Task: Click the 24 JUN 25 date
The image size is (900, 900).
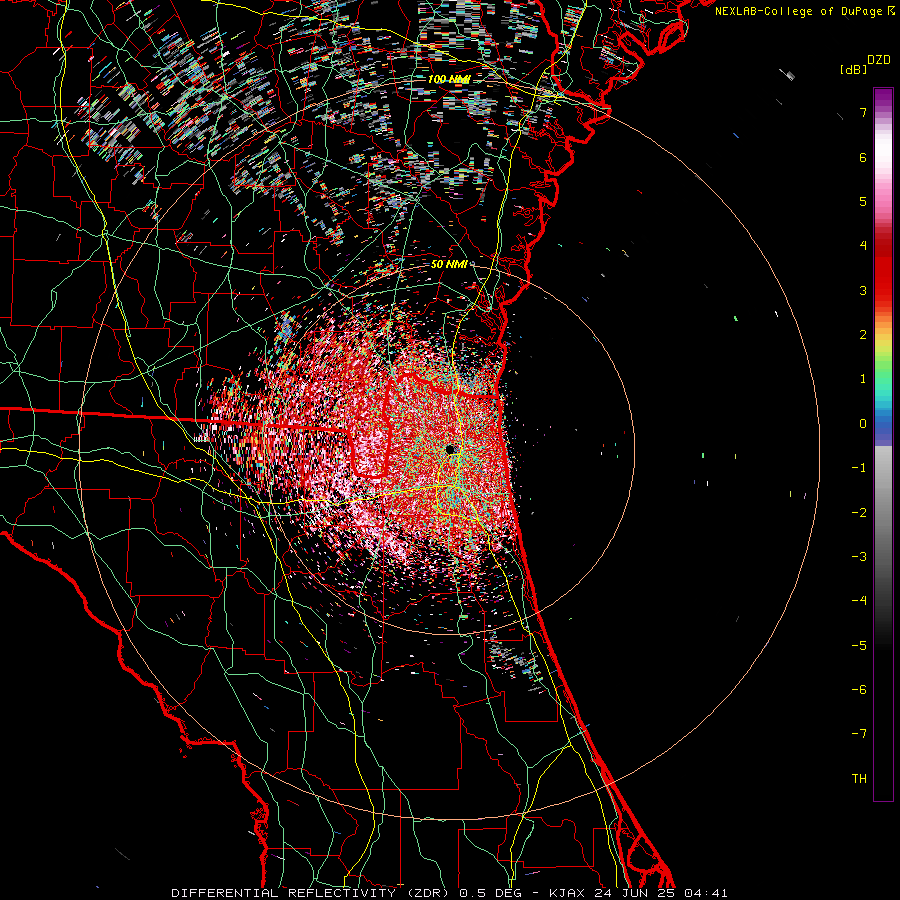Action: point(633,893)
